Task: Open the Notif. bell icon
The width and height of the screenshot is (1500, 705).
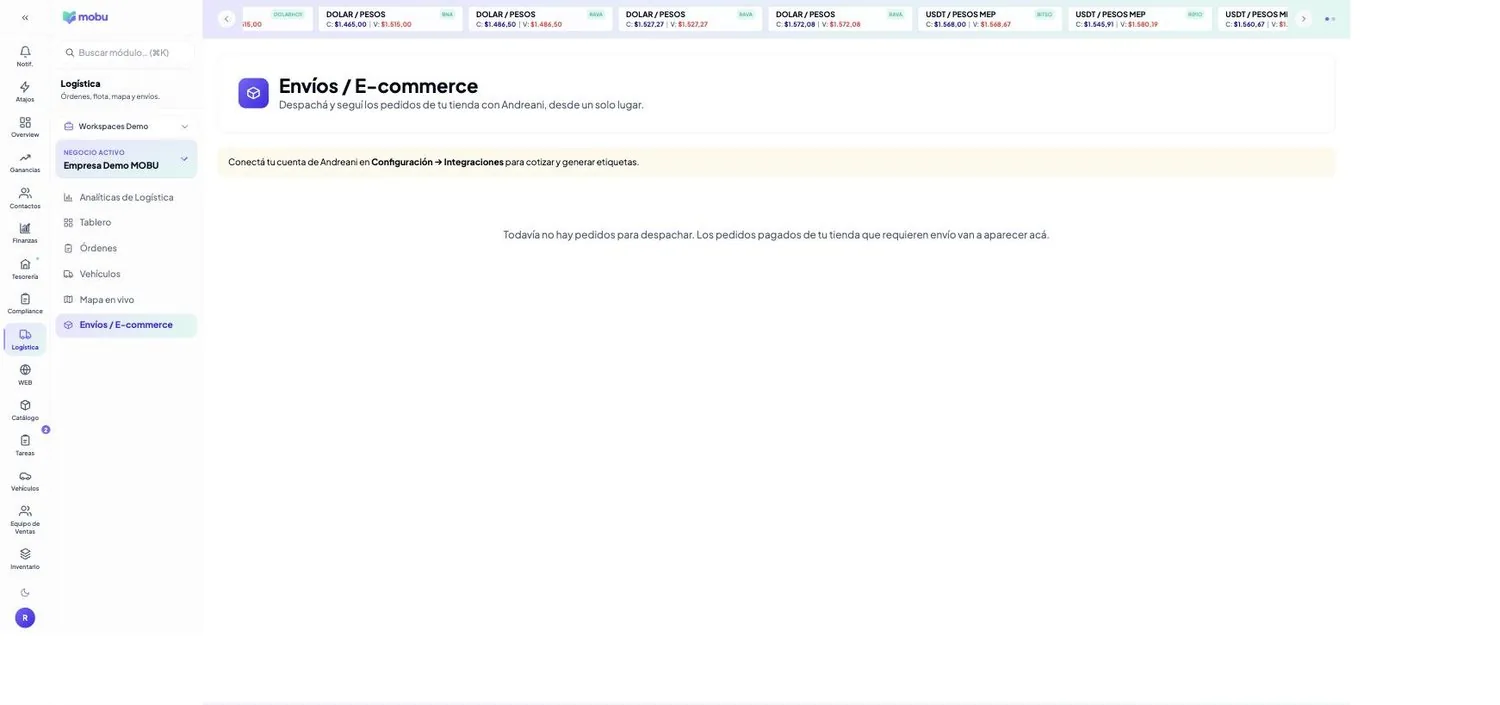Action: 25,56
